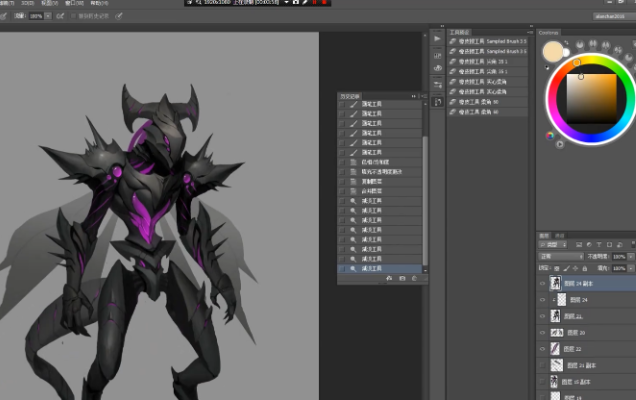Hide the 图层 24 副本 layer
Screen dimensions: 636x400
point(544,283)
